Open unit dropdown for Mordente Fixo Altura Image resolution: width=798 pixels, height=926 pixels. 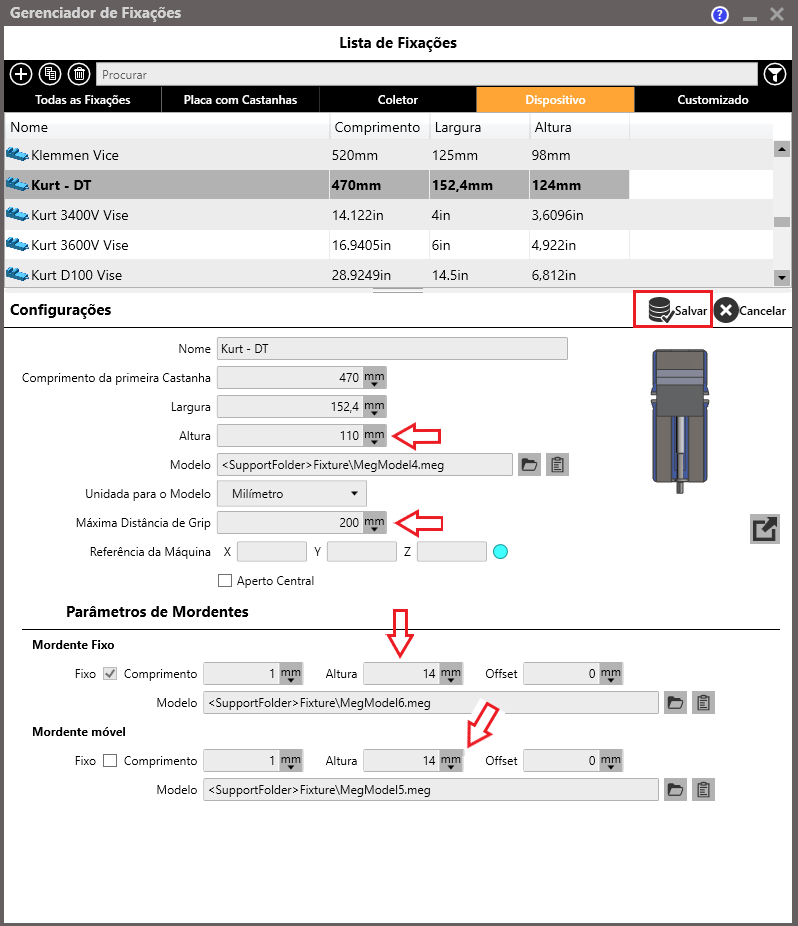point(451,674)
